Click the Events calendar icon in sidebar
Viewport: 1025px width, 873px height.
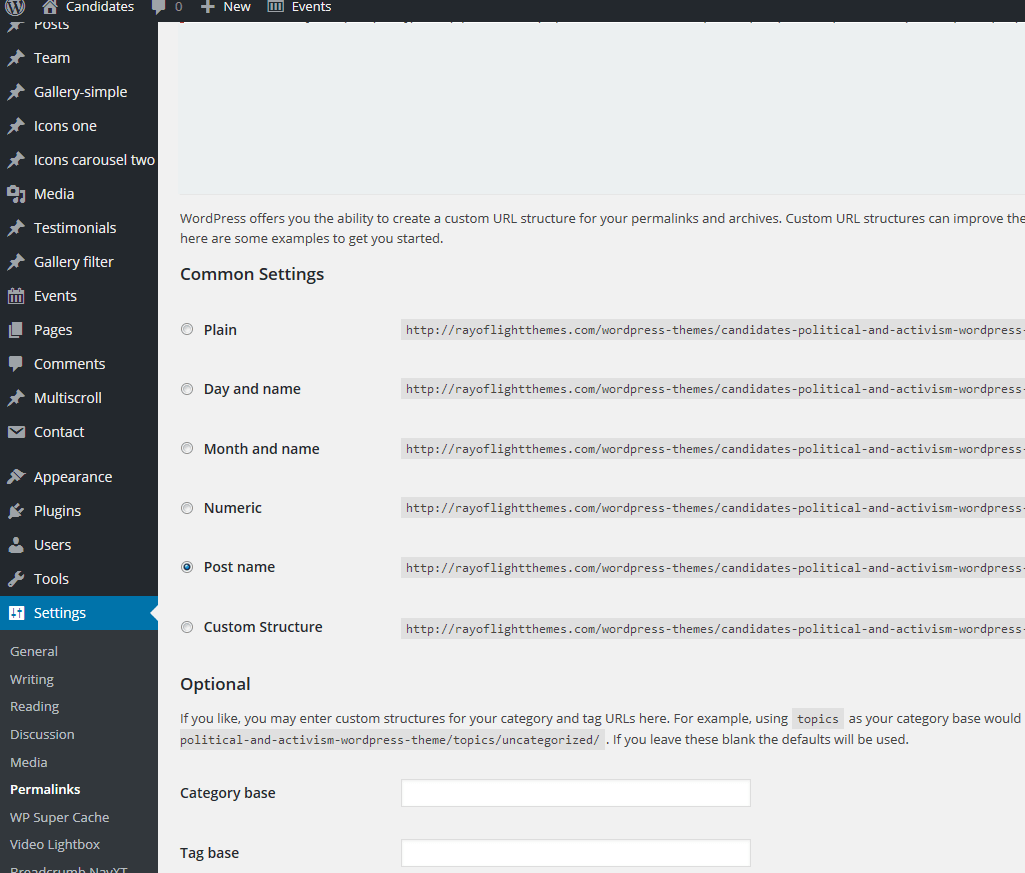click(x=16, y=296)
